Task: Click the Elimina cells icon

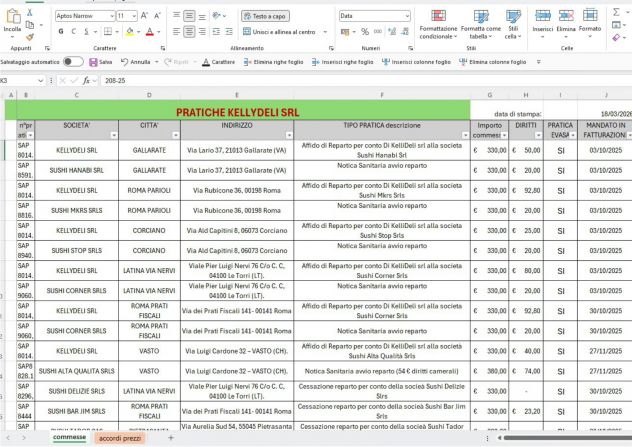Action: [566, 16]
